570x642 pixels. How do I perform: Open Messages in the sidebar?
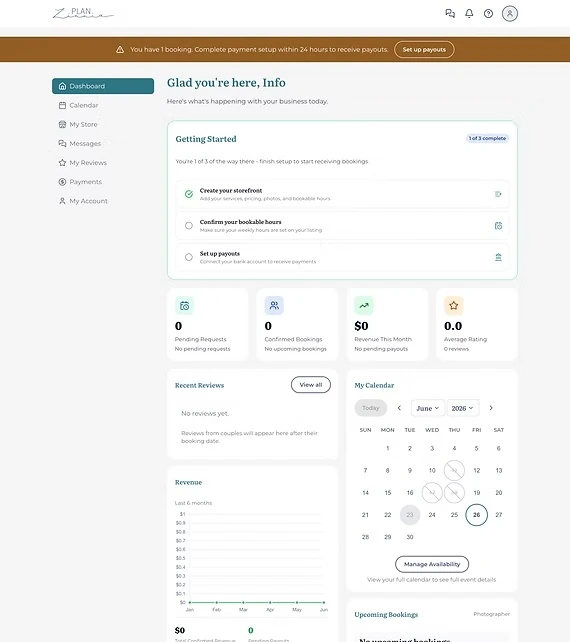pos(103,144)
